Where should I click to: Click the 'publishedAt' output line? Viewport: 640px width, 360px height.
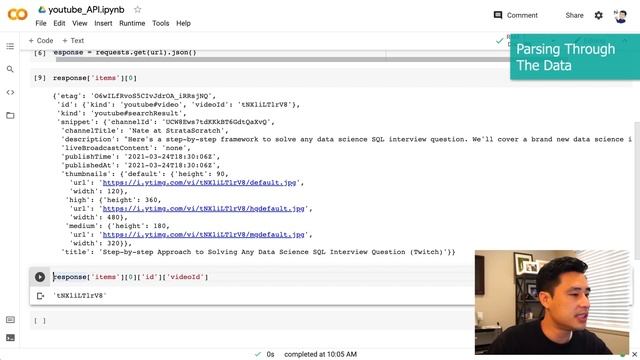[x=141, y=165]
